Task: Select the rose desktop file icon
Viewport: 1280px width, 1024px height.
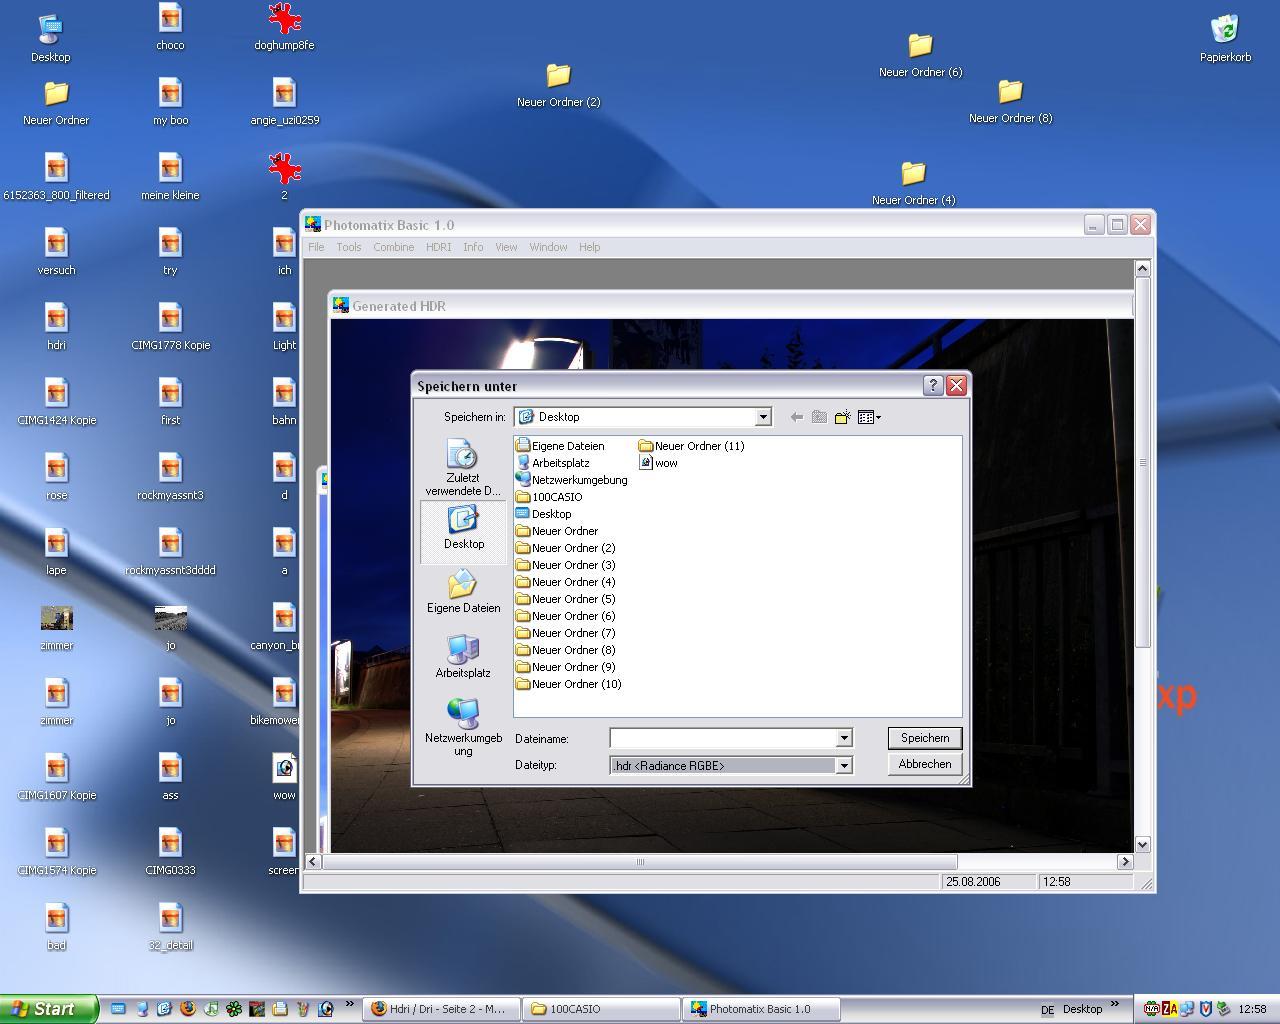Action: point(56,477)
